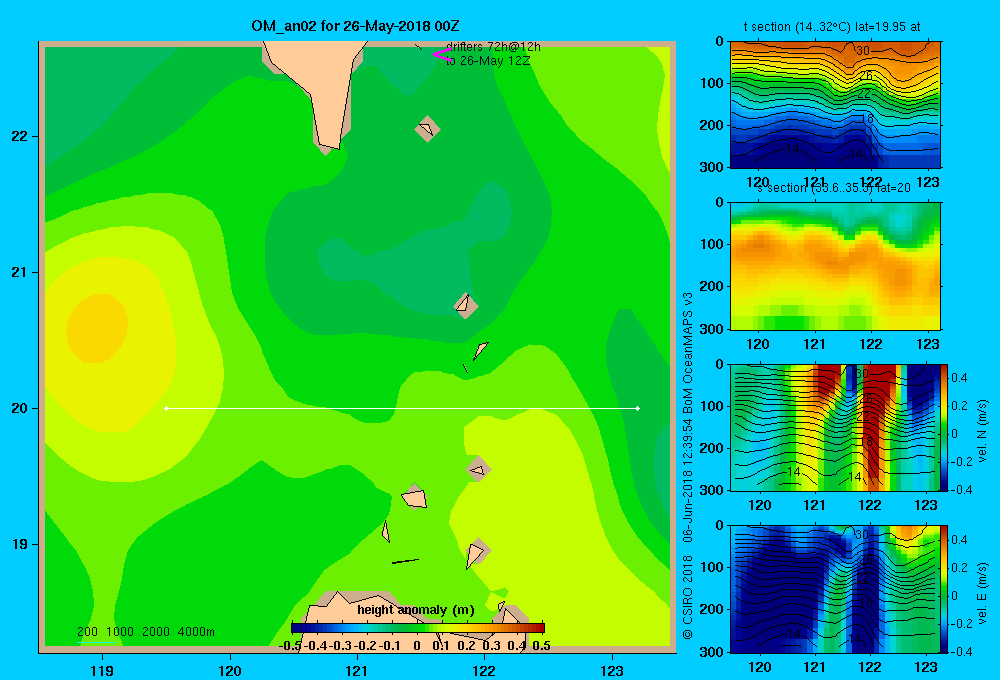The height and width of the screenshot is (680, 1000).
Task: Click the left endpoint of the white section line
Action: coord(166,408)
